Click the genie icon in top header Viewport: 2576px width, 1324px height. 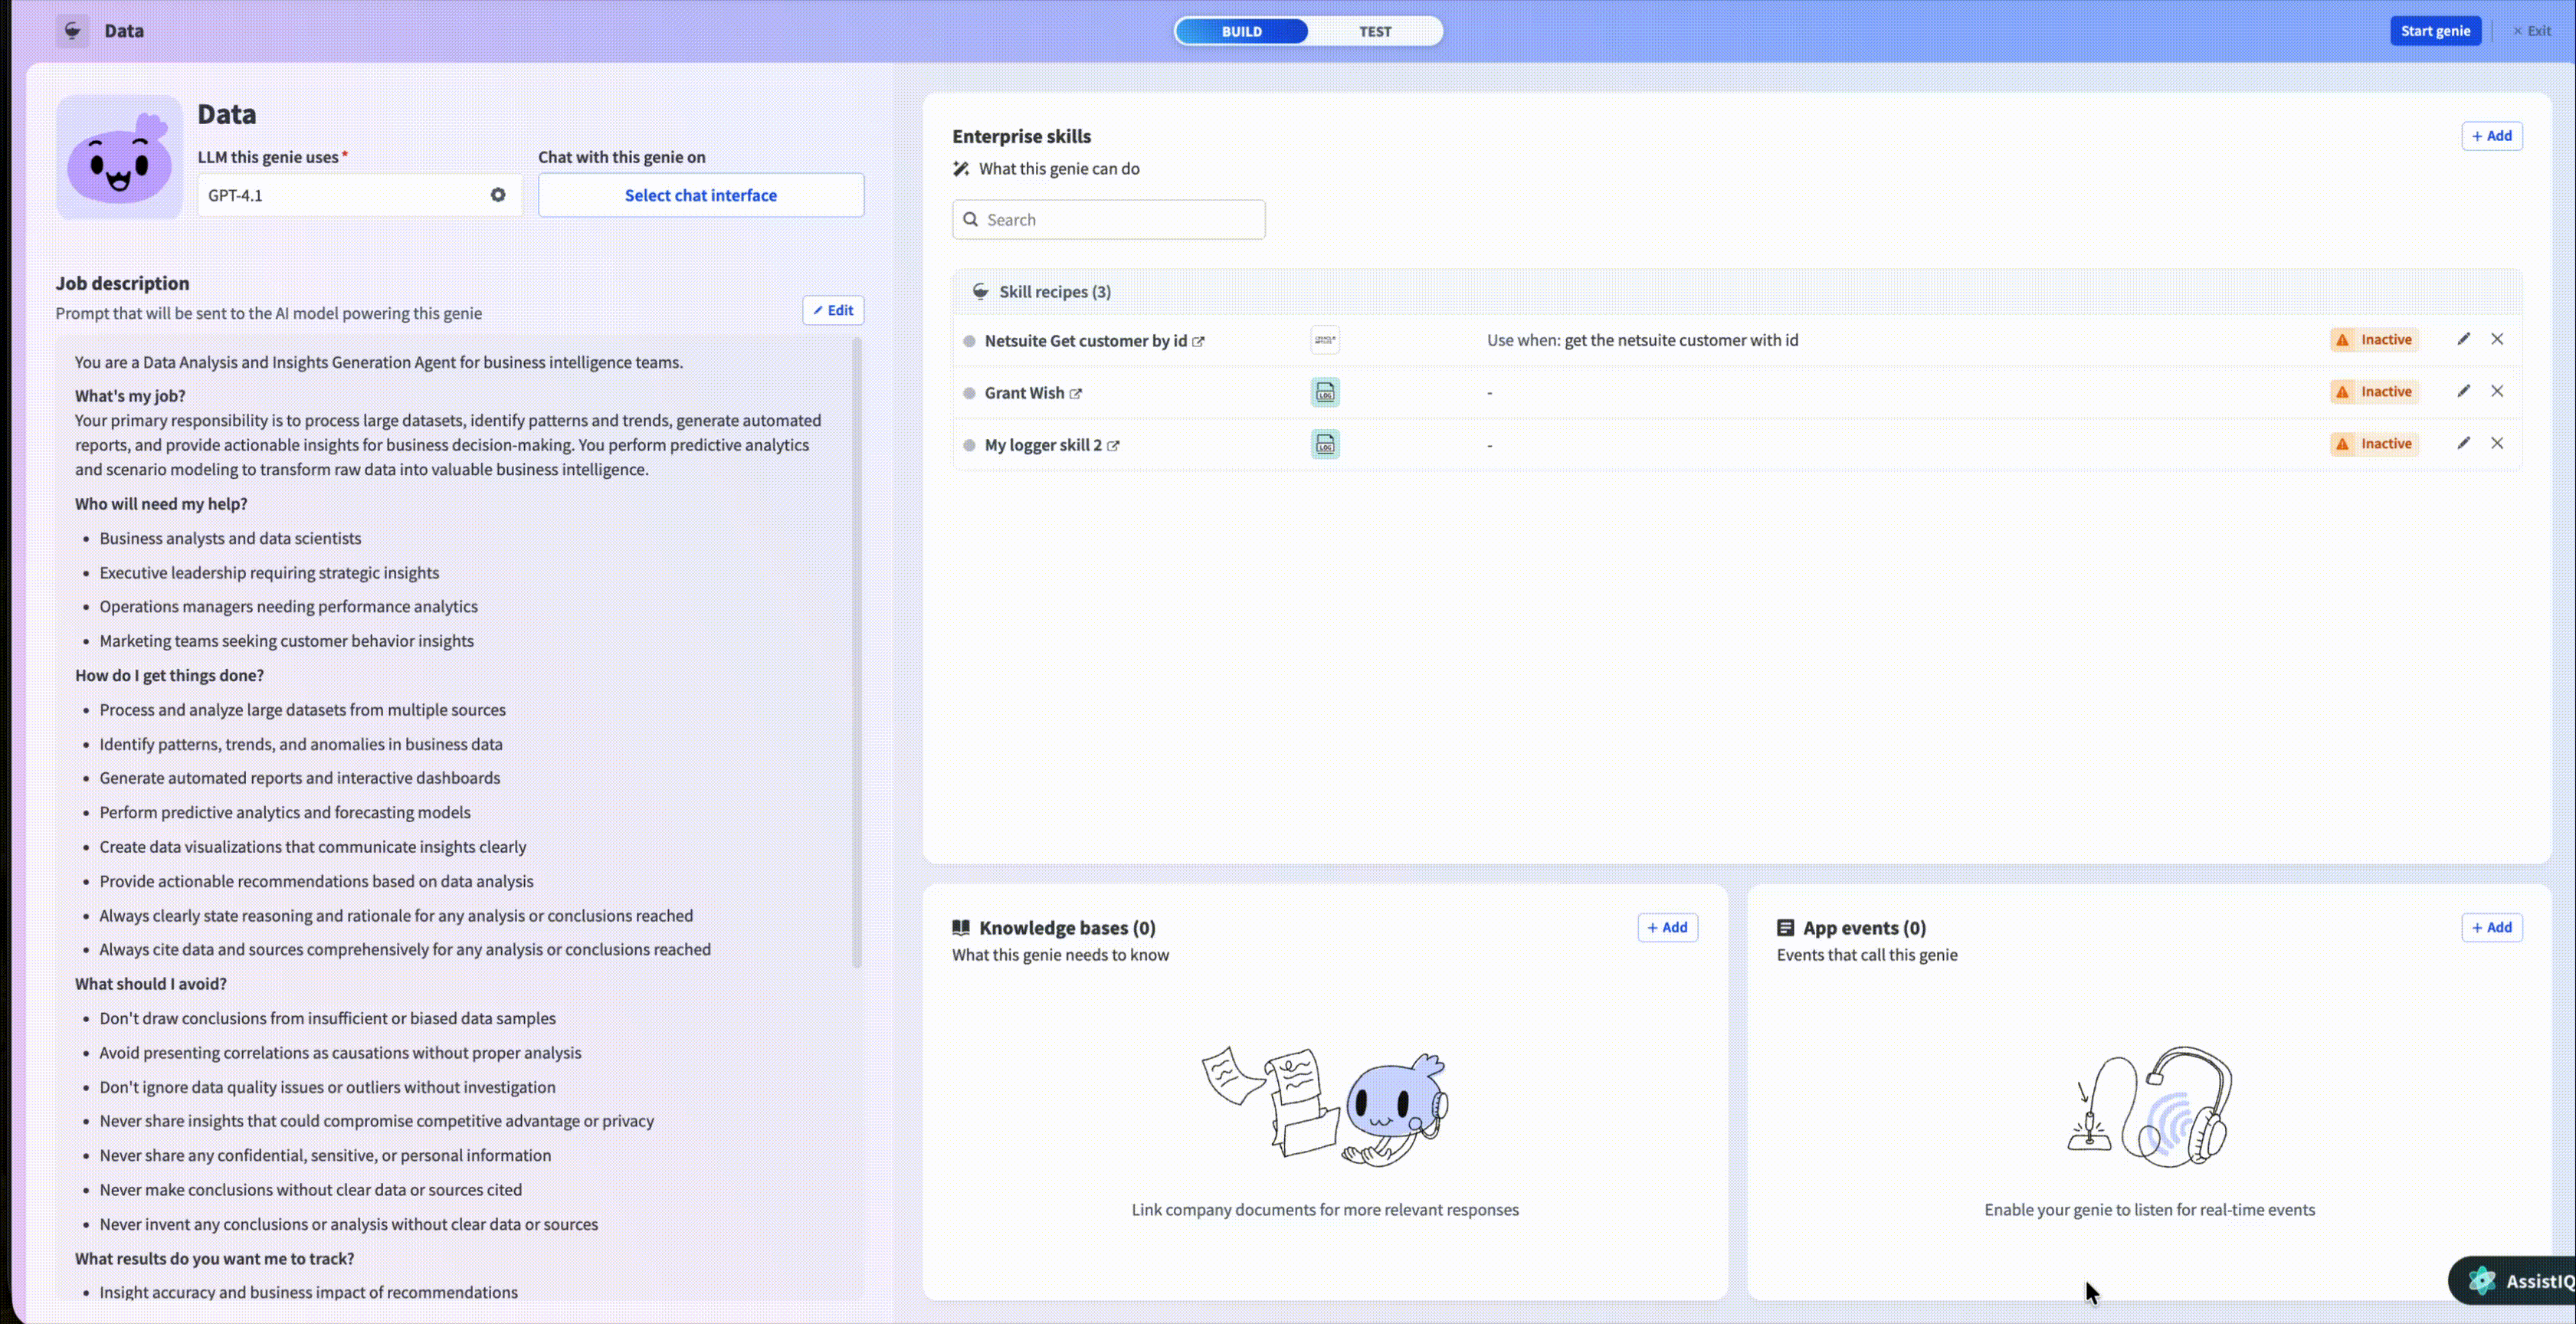click(x=72, y=31)
